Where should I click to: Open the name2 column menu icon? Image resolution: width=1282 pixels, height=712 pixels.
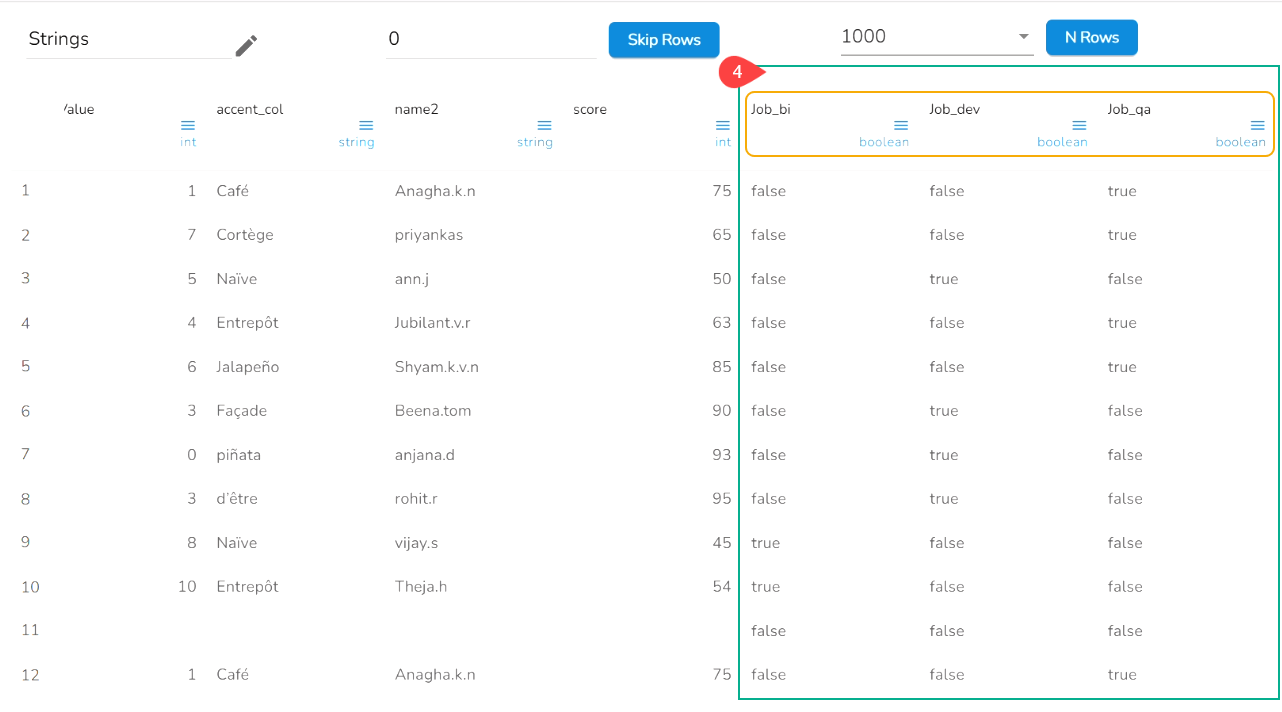click(x=544, y=125)
